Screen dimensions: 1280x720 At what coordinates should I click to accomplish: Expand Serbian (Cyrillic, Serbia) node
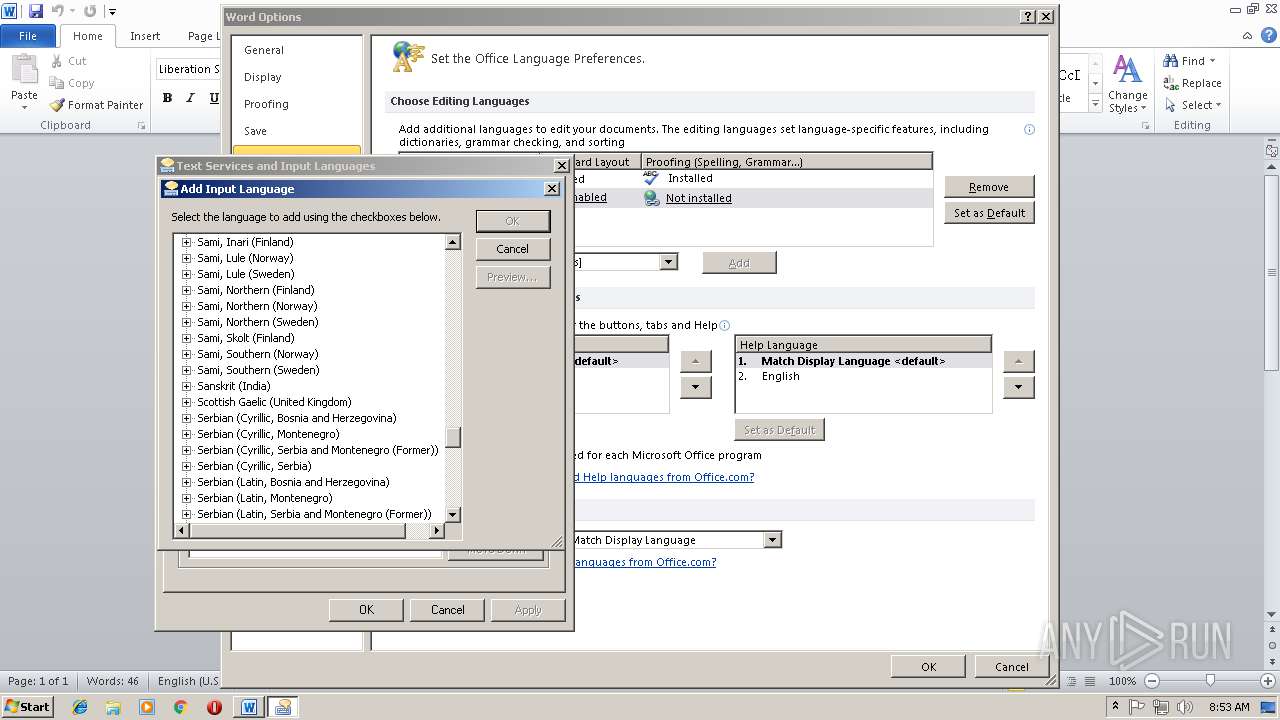(x=186, y=466)
